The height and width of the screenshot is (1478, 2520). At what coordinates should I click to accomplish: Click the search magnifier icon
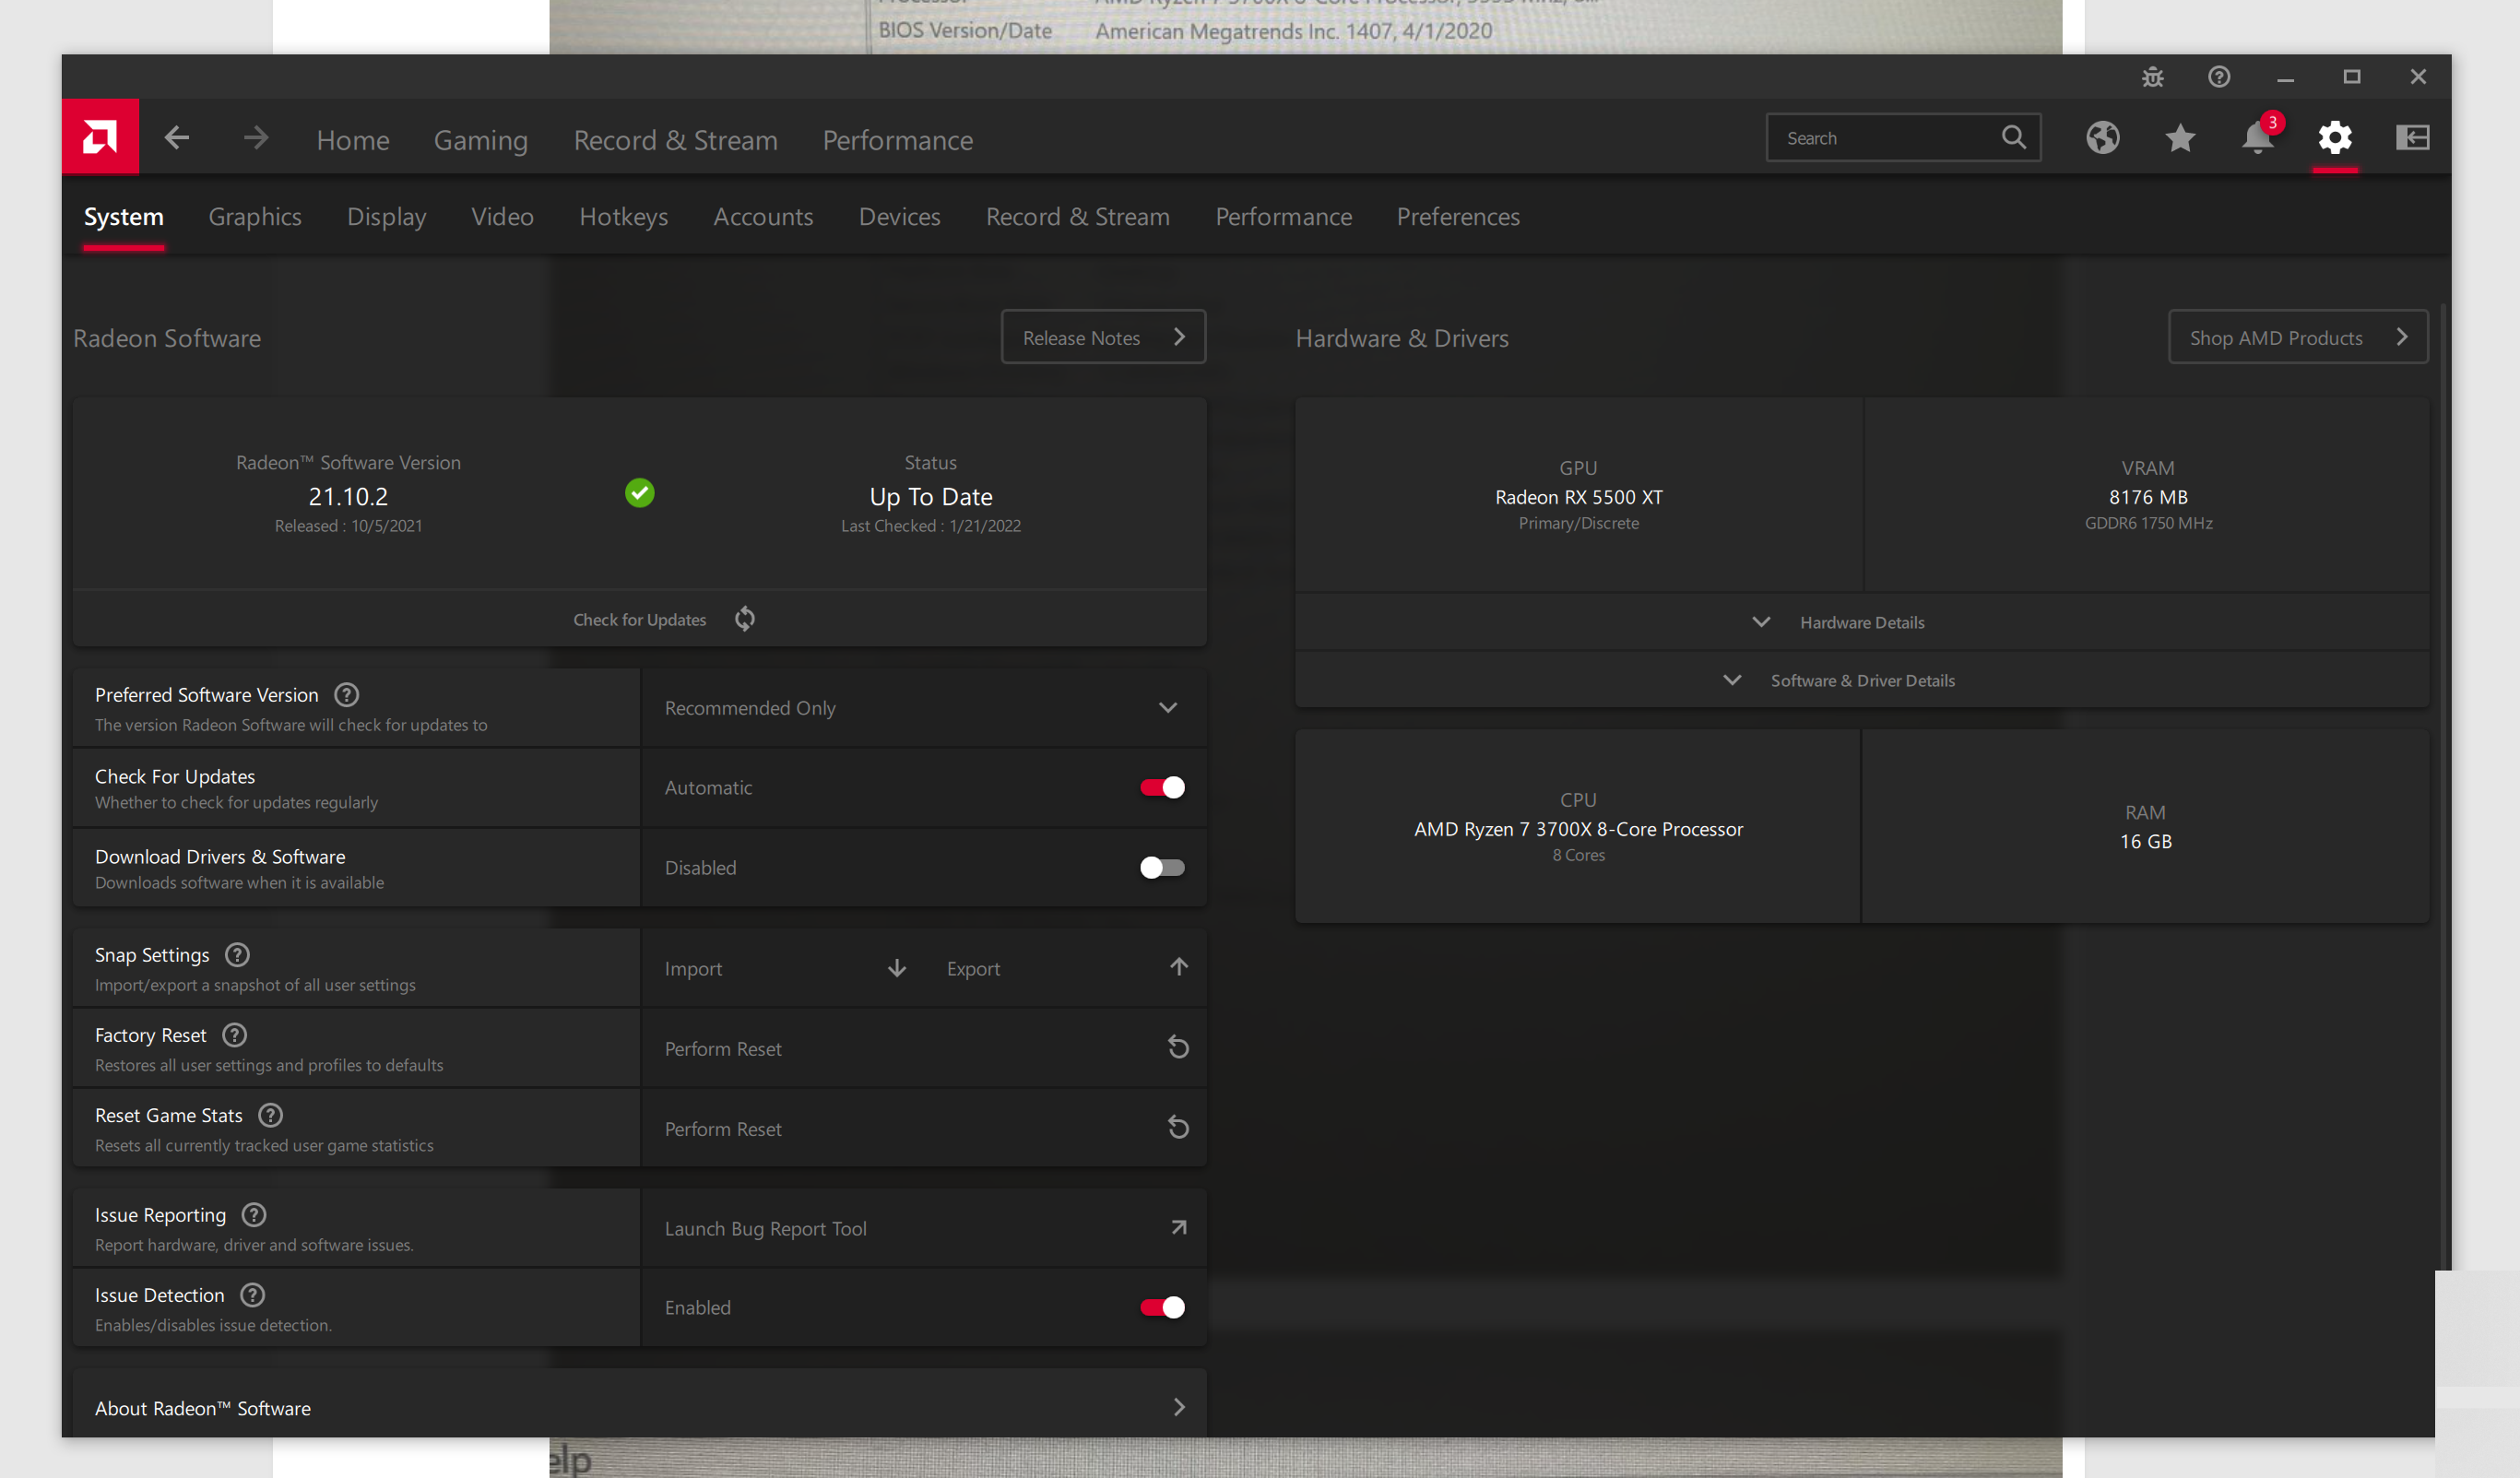click(2014, 137)
